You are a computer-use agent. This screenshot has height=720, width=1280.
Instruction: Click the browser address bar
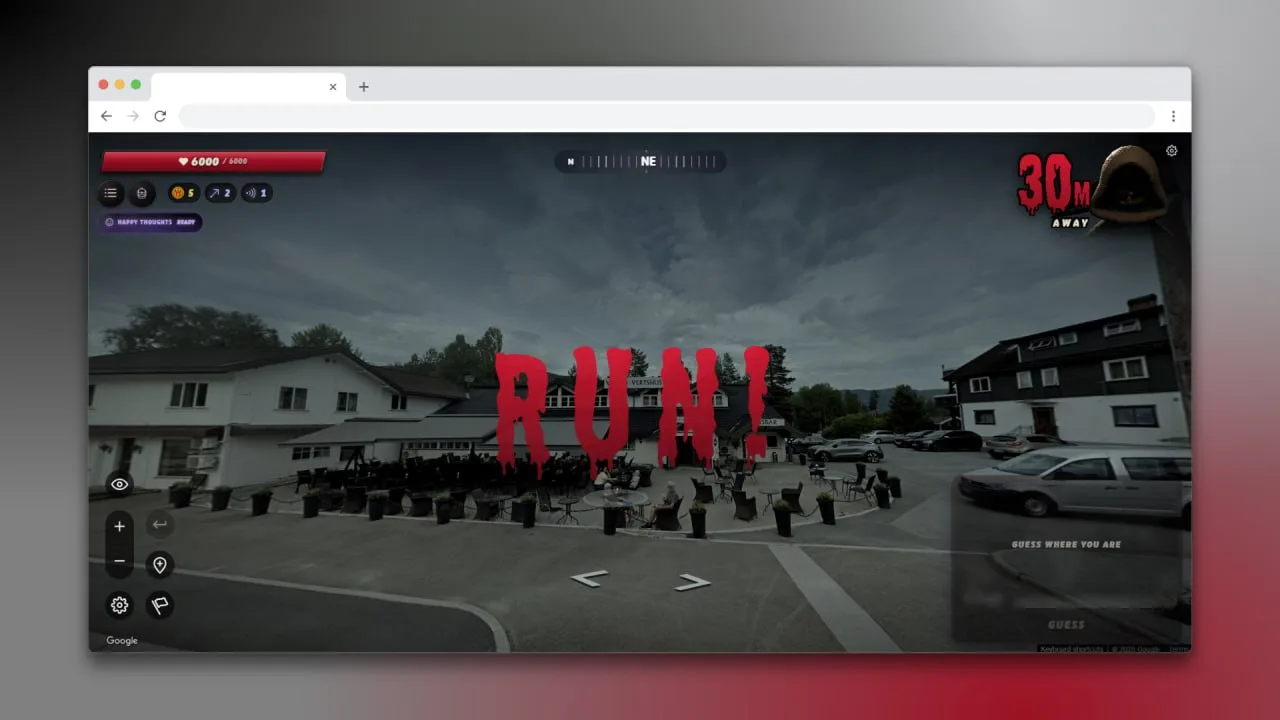tap(667, 116)
